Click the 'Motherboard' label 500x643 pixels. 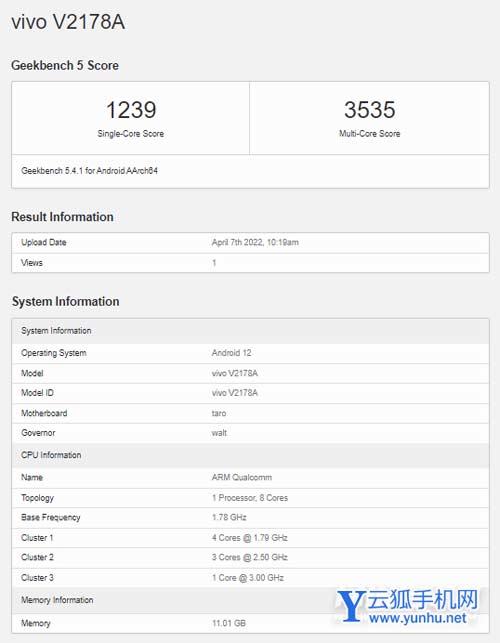(44, 413)
